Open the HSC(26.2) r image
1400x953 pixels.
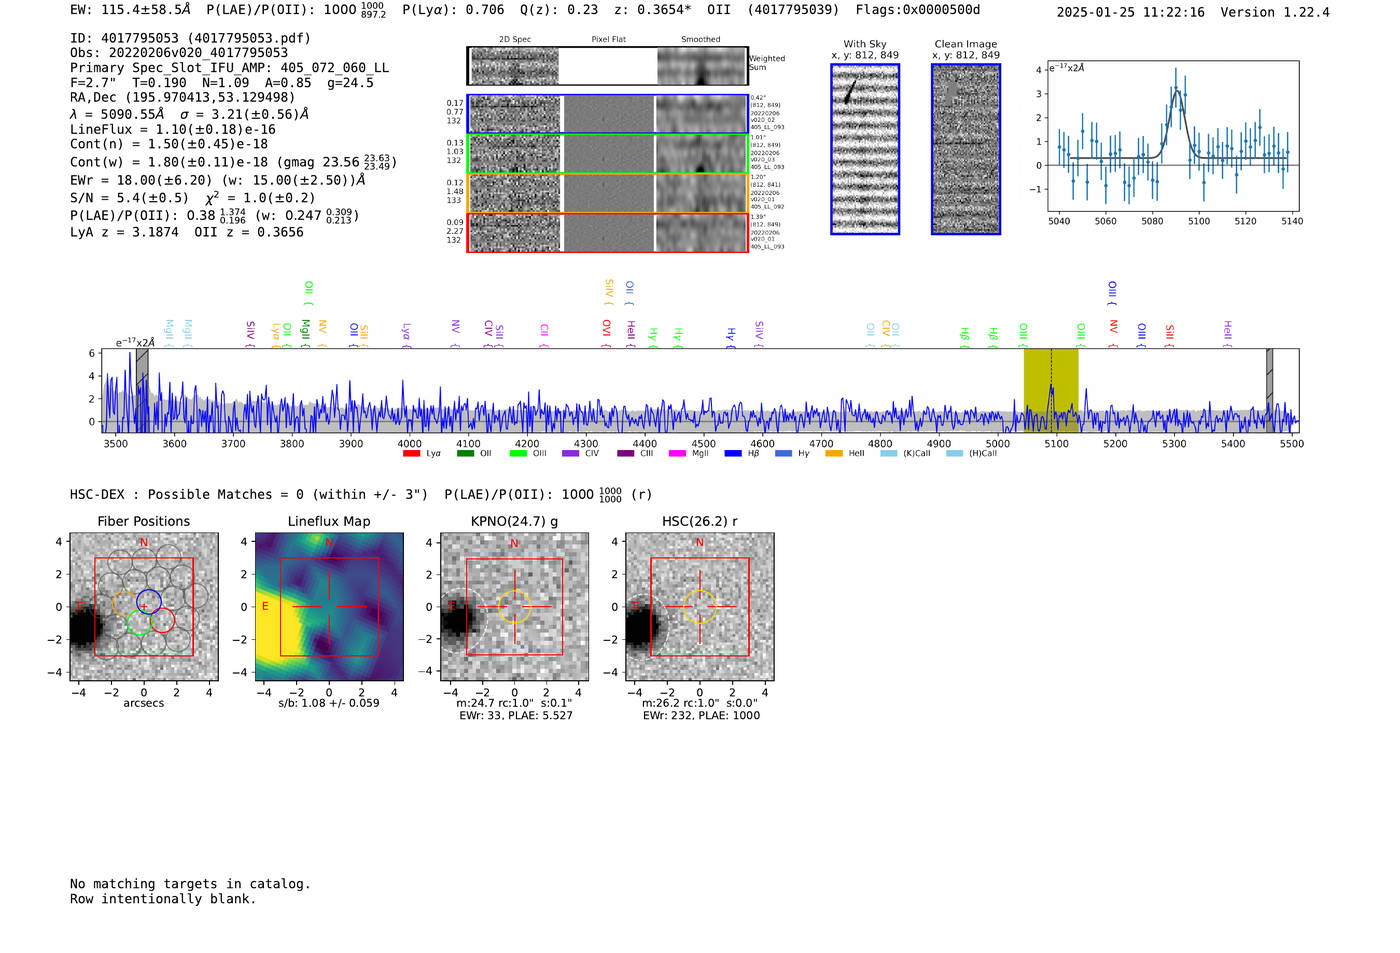coord(699,607)
